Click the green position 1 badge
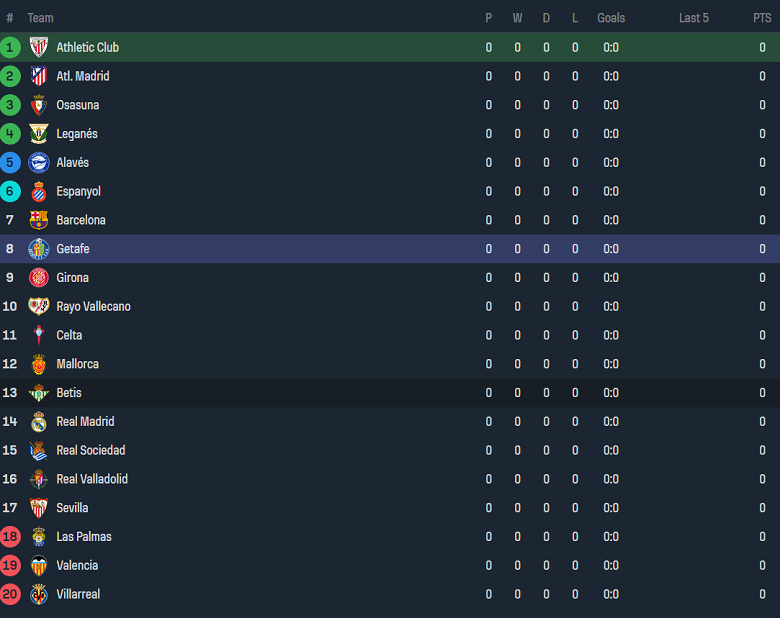 click(x=10, y=47)
